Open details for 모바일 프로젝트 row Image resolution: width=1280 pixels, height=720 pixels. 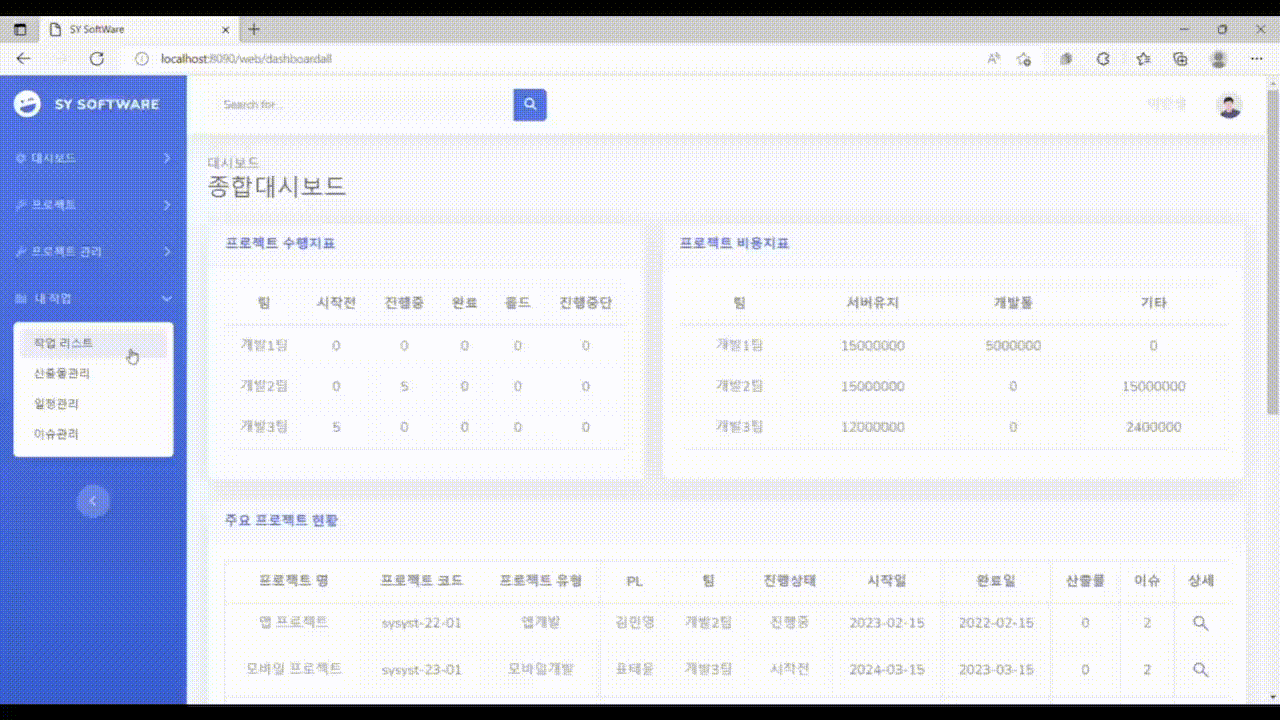tap(1201, 670)
